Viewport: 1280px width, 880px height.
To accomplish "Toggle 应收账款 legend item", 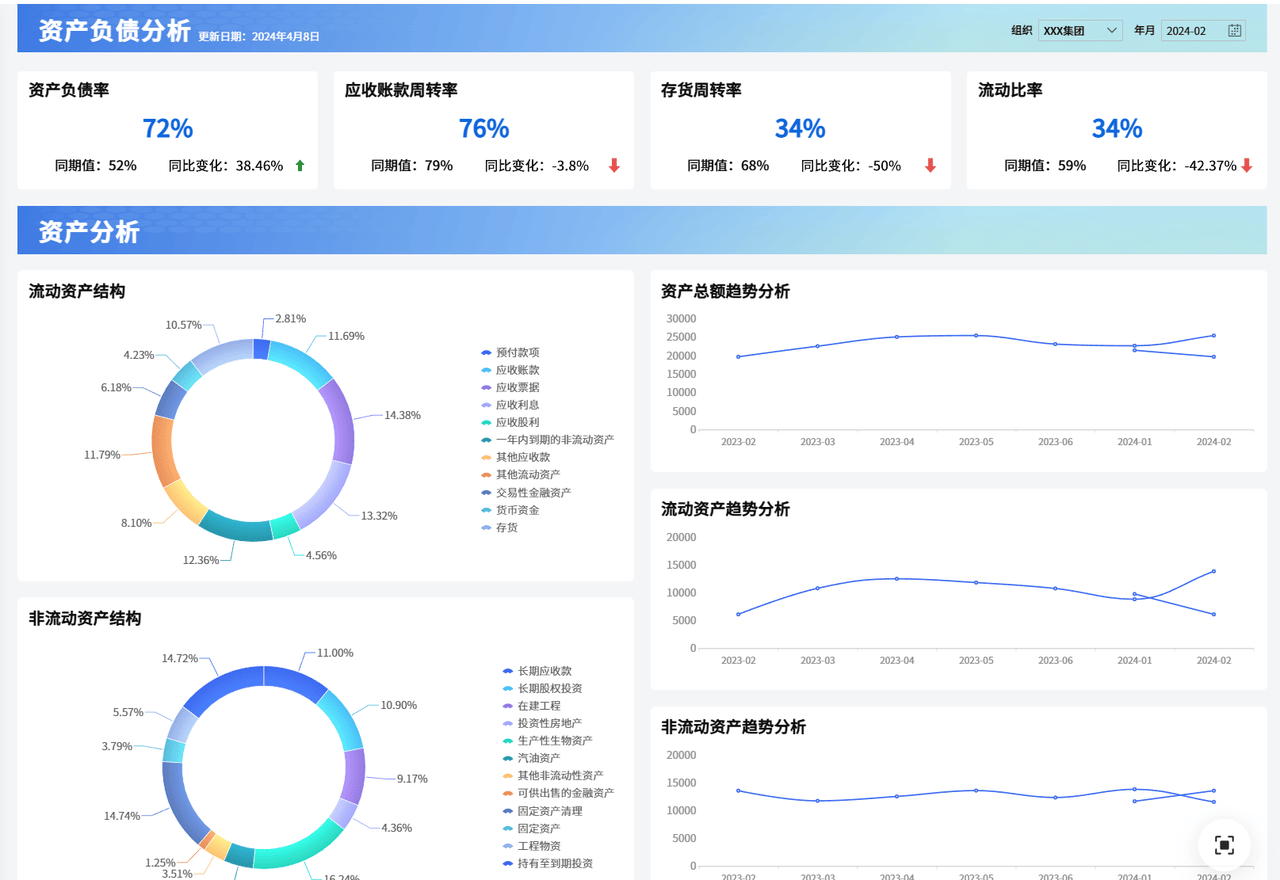I will pos(510,370).
